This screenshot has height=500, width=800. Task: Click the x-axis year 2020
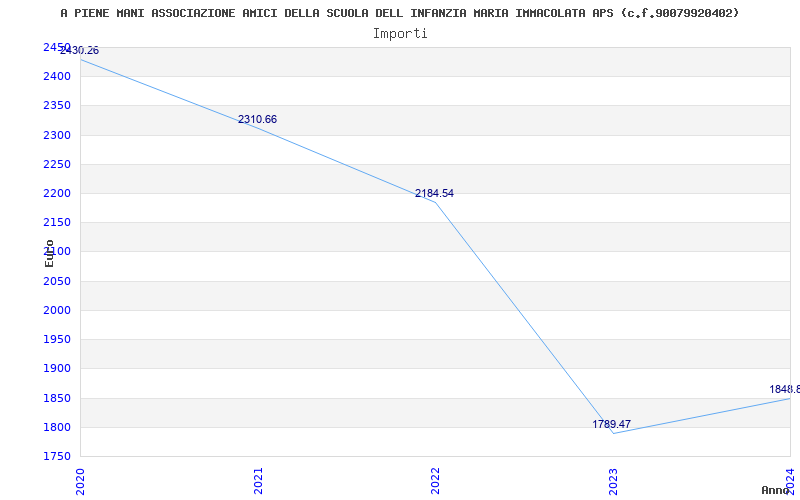point(81,481)
